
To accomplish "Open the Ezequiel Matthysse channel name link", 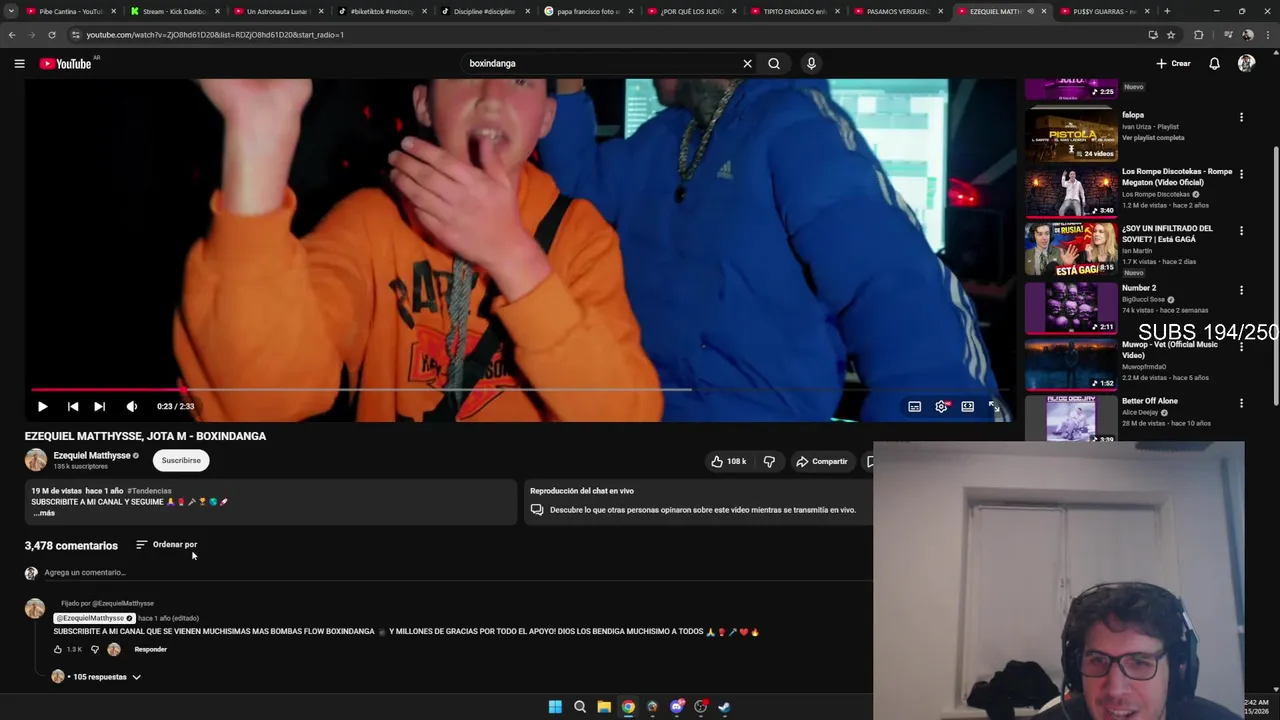I will (92, 455).
